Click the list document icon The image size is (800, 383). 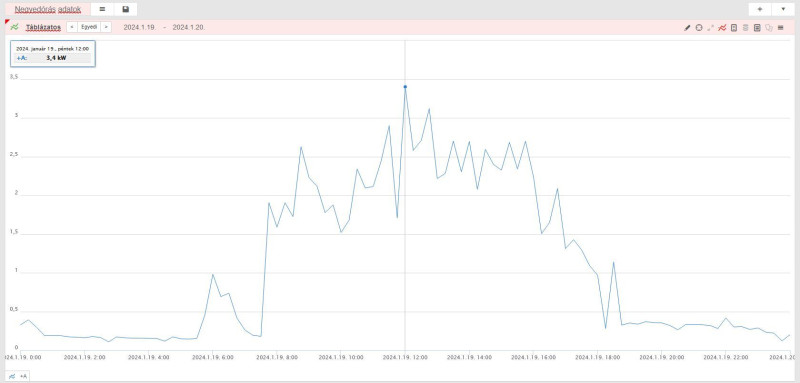click(x=757, y=28)
